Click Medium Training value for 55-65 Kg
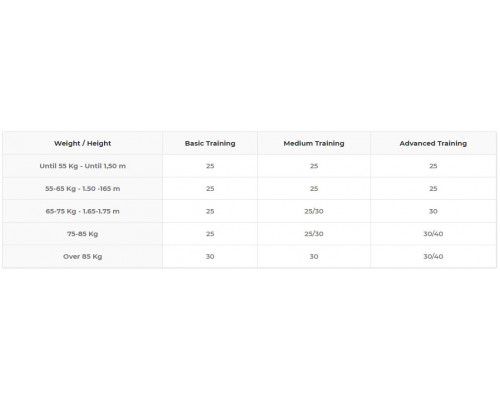Viewport: 500px width, 400px height. [314, 189]
